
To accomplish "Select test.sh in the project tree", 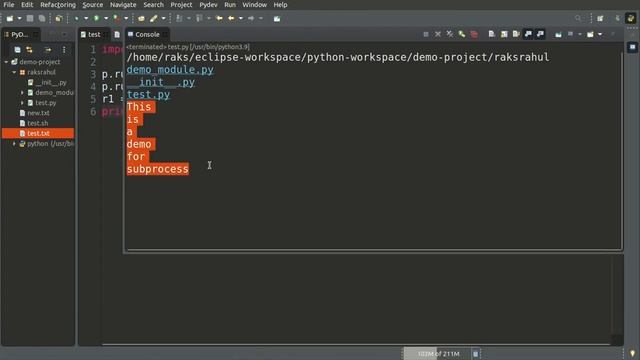I will coord(38,123).
